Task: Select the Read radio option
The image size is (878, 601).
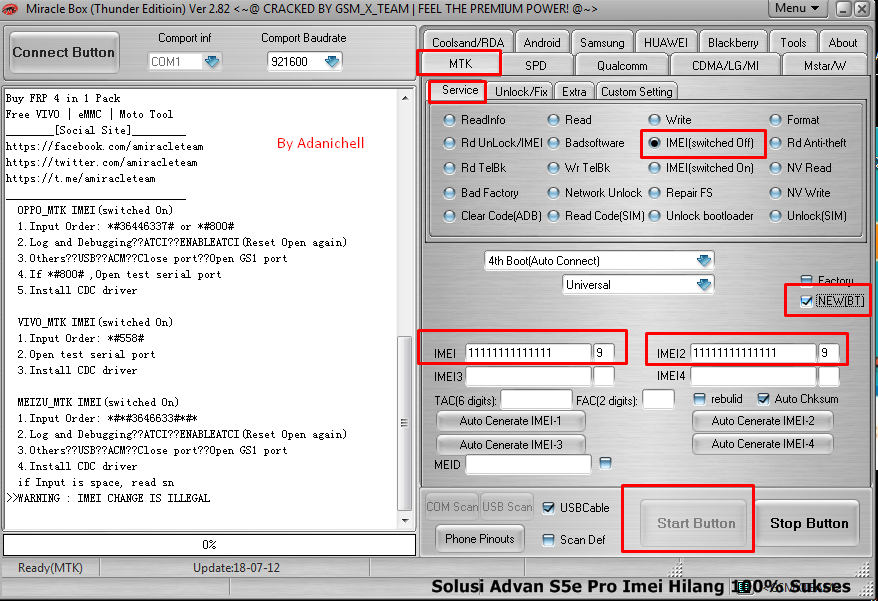Action: point(553,120)
